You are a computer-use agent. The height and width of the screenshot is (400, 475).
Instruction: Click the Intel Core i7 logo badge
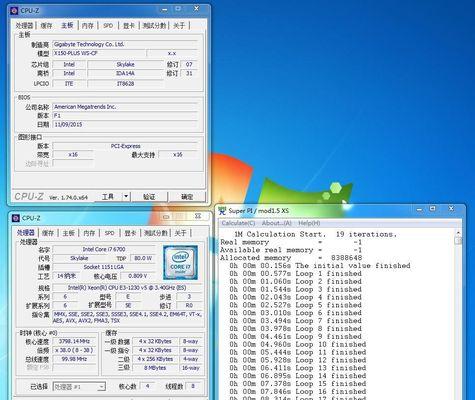tap(180, 263)
